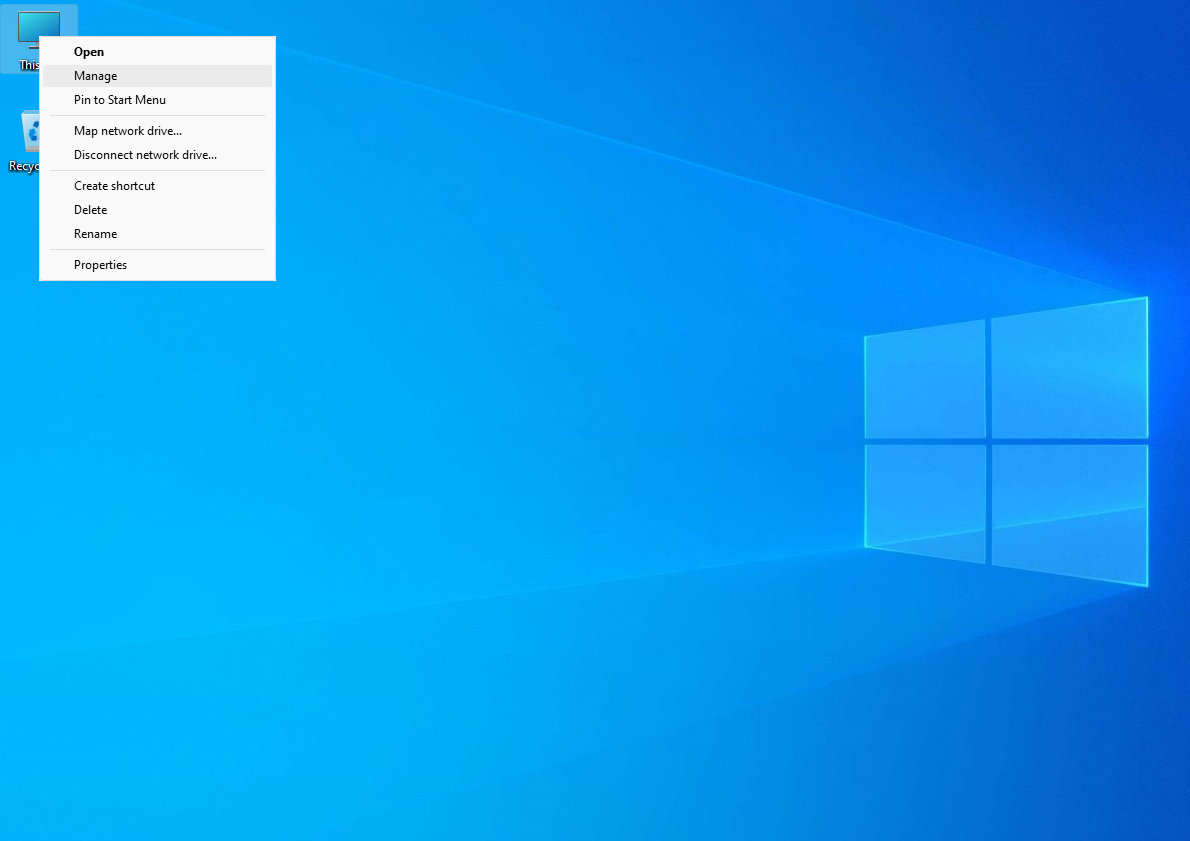Screen dimensions: 1190x841
Task: Select "Disconnect network drive..."
Action: [145, 155]
